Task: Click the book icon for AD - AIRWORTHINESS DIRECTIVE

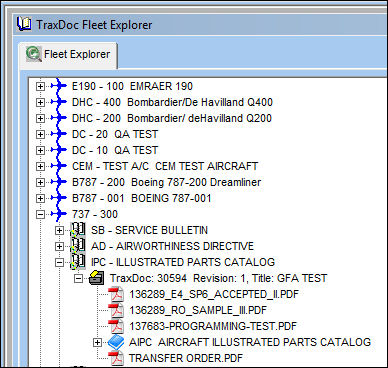Action: (x=78, y=246)
